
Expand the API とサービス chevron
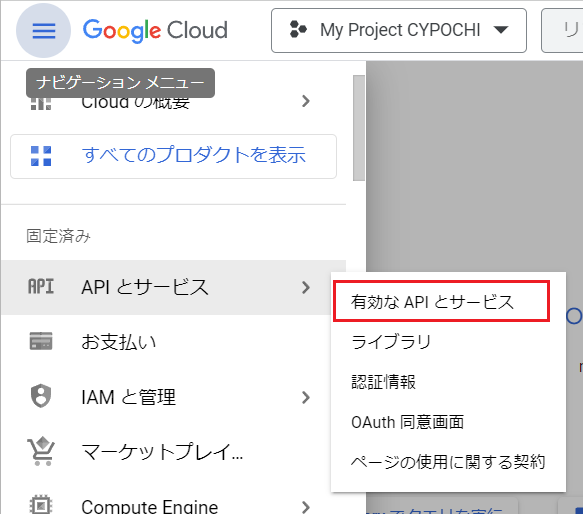tap(306, 287)
